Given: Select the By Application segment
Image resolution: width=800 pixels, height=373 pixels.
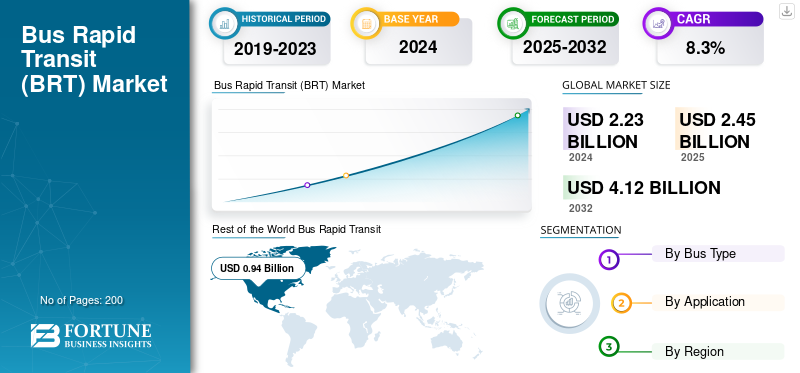Looking at the screenshot, I should [718, 302].
